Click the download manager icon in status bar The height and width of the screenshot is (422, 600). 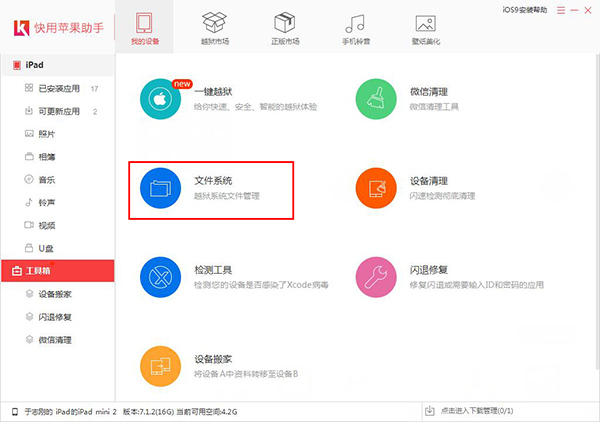pos(430,411)
